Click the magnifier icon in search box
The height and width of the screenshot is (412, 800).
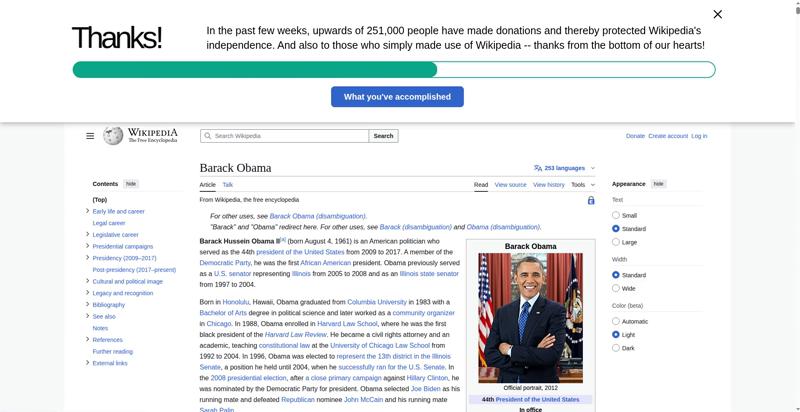tap(207, 136)
